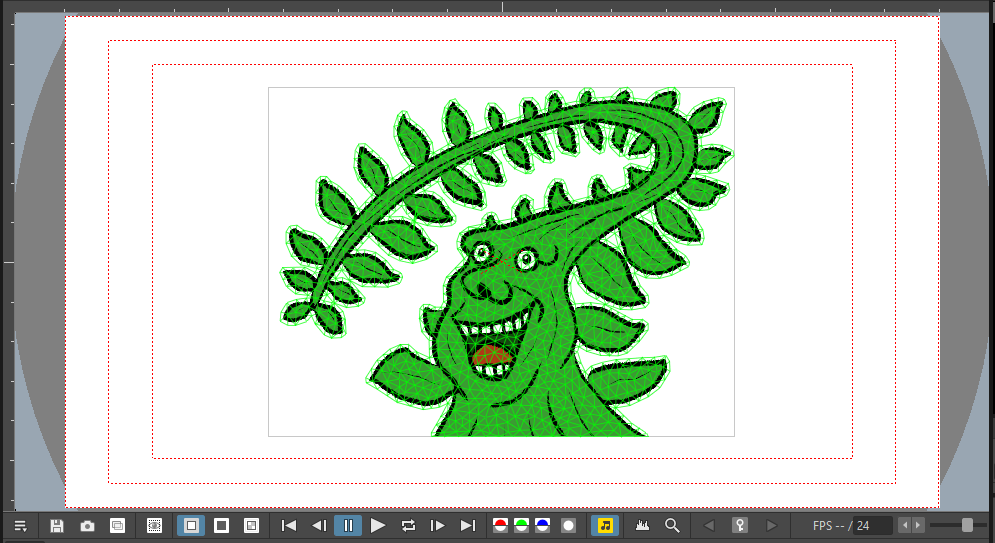Go to the next key (right triangle)
The width and height of the screenshot is (995, 543).
[771, 526]
